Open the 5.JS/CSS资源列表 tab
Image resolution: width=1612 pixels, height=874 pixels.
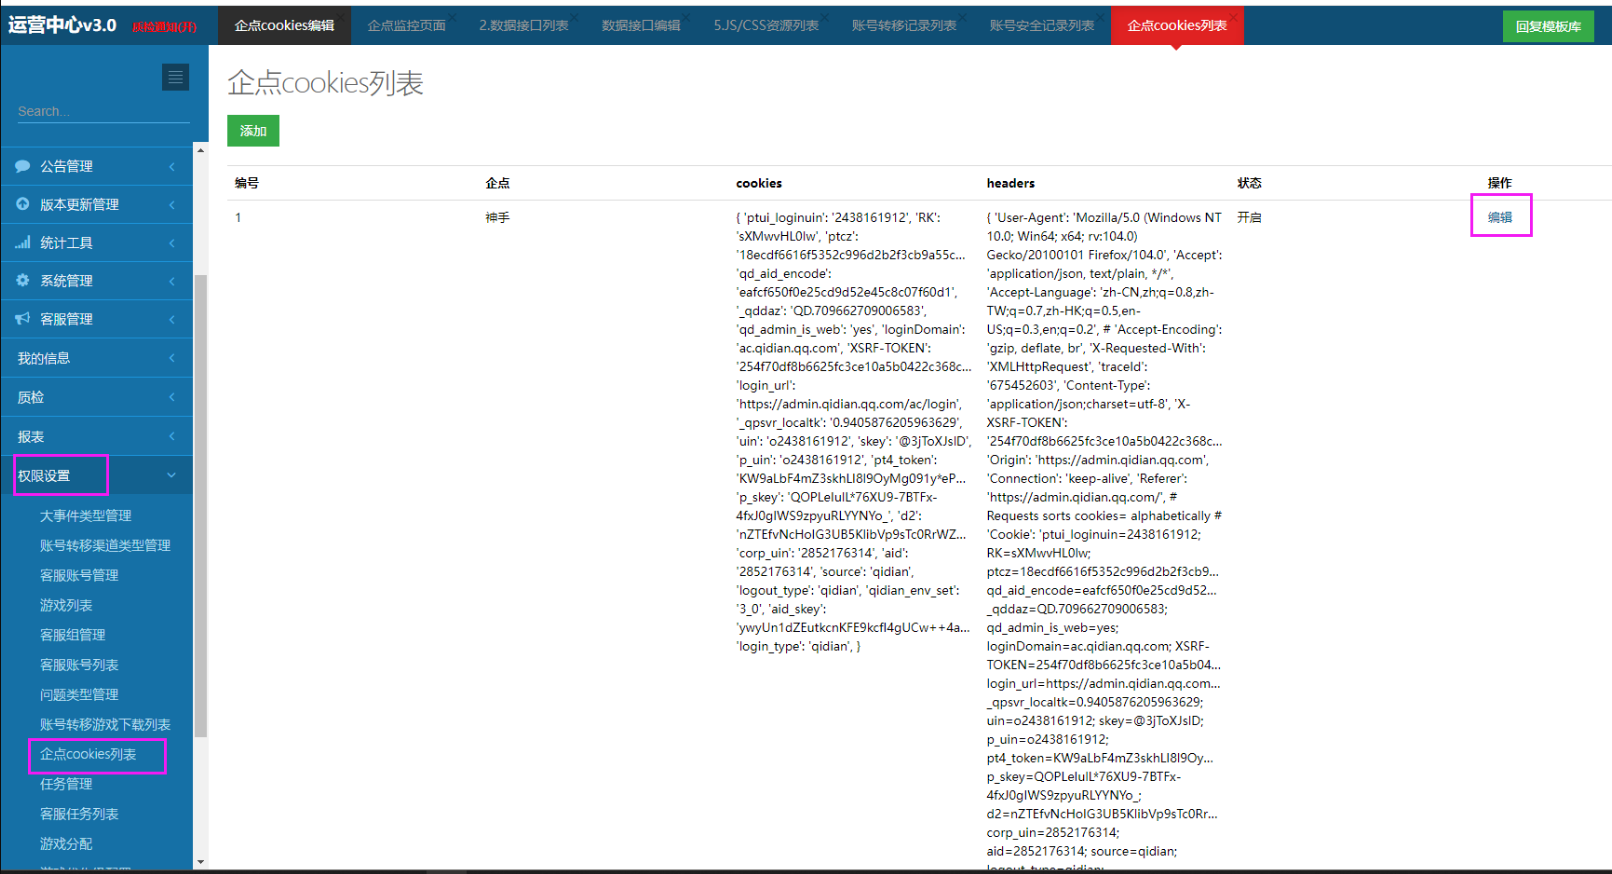tap(766, 25)
